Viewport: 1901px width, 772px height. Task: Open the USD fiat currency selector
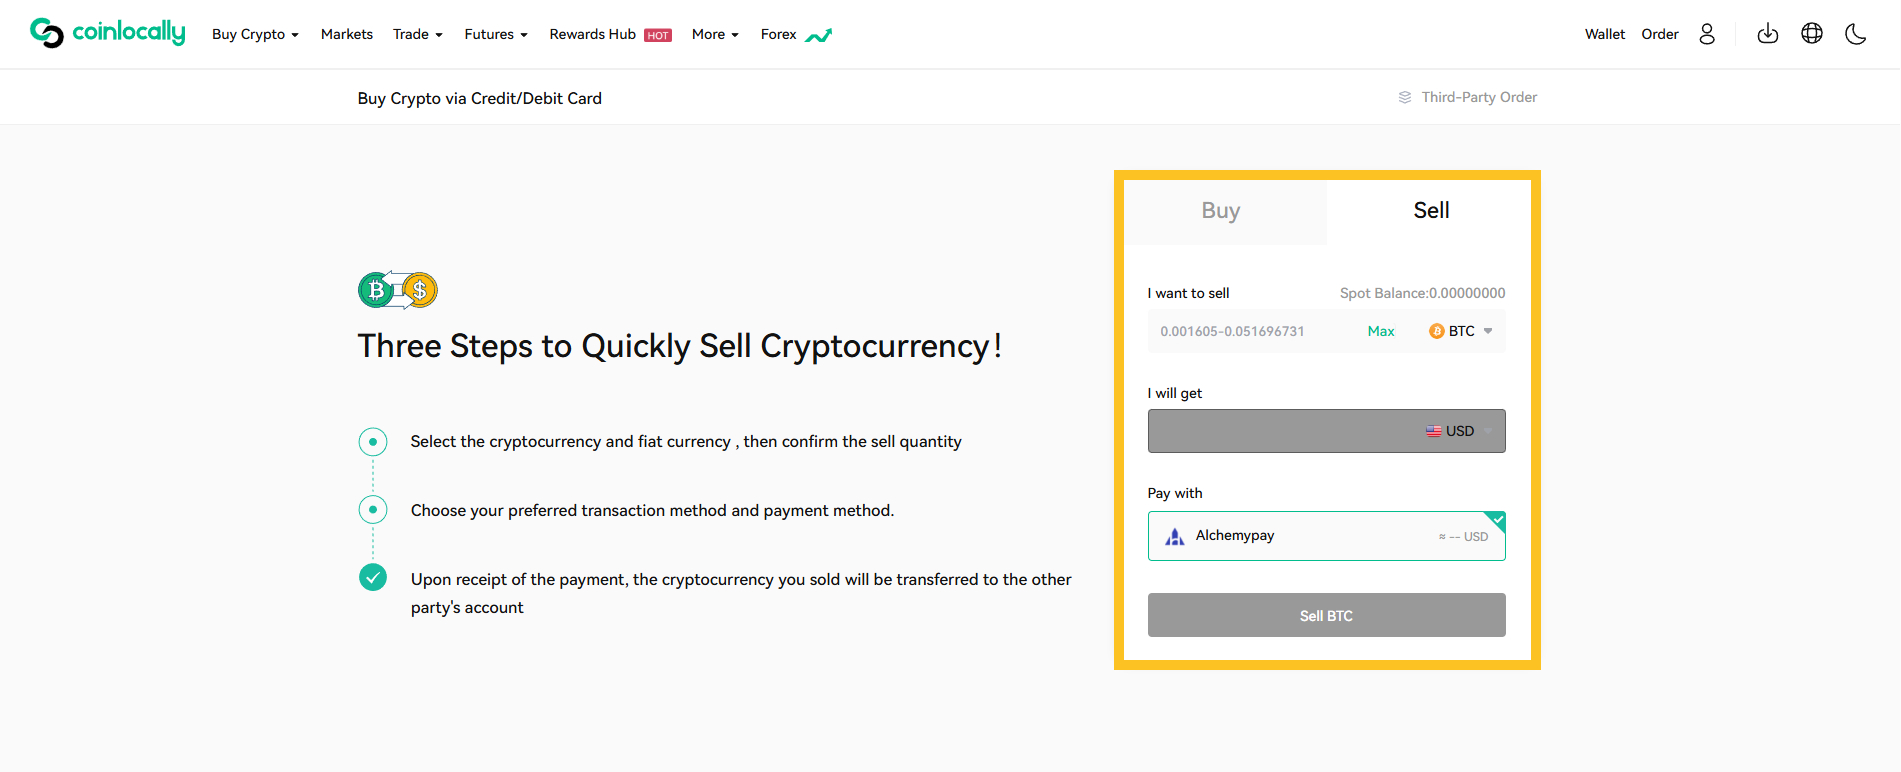click(1459, 431)
